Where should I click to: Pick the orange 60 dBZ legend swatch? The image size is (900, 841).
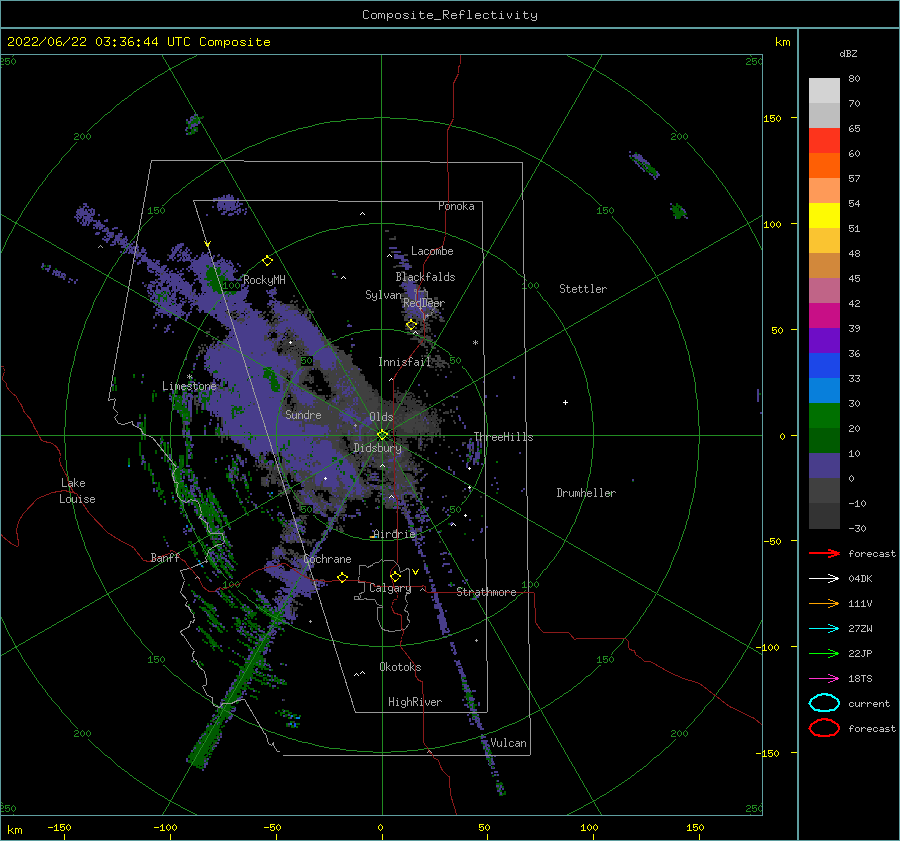tap(824, 165)
